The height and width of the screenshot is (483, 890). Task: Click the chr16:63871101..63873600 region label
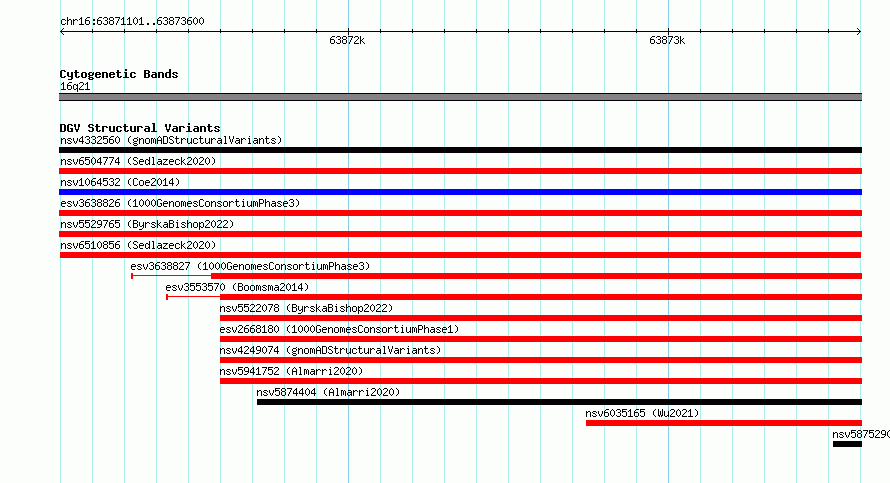pos(132,21)
